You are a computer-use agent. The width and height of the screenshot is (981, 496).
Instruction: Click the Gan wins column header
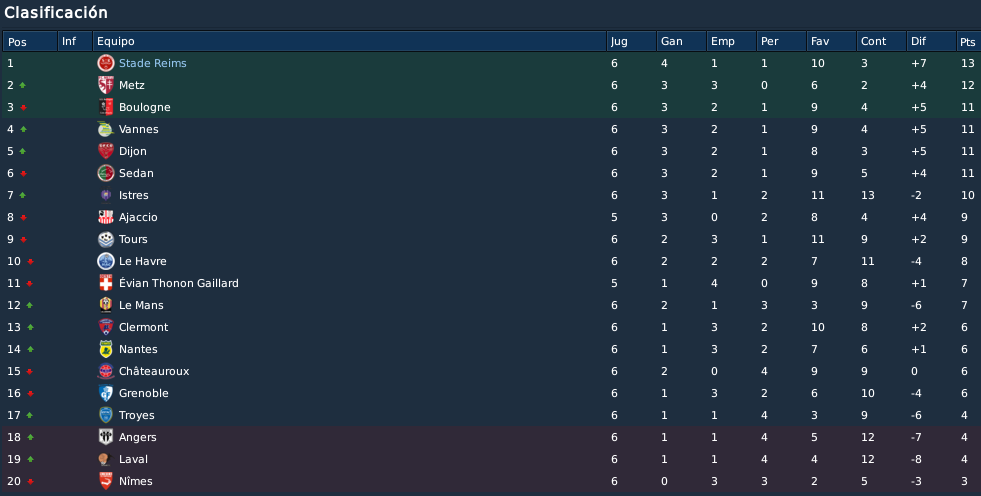[681, 41]
